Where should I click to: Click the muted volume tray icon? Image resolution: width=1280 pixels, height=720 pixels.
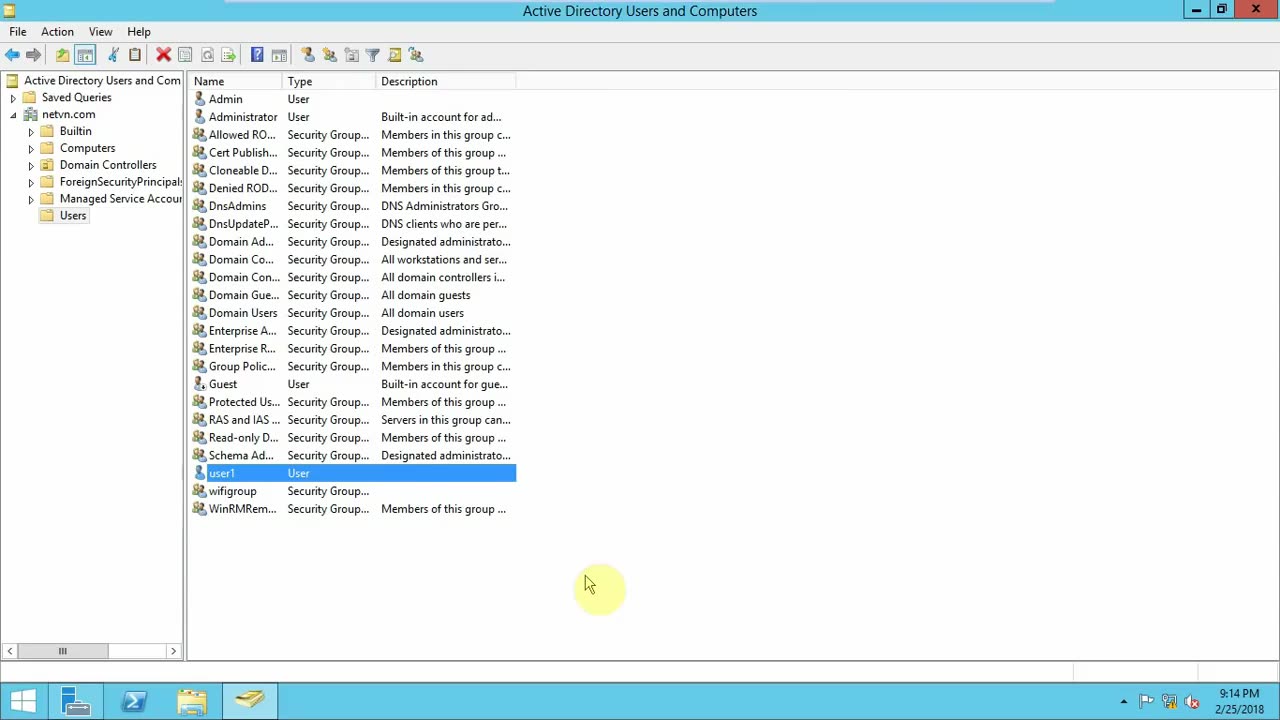1191,702
